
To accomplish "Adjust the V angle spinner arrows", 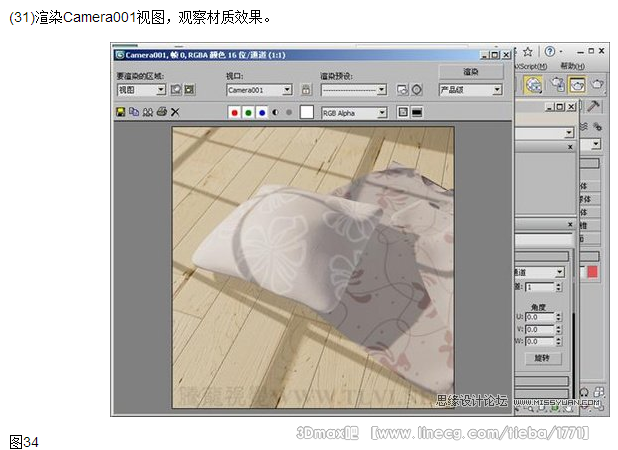I will point(558,329).
